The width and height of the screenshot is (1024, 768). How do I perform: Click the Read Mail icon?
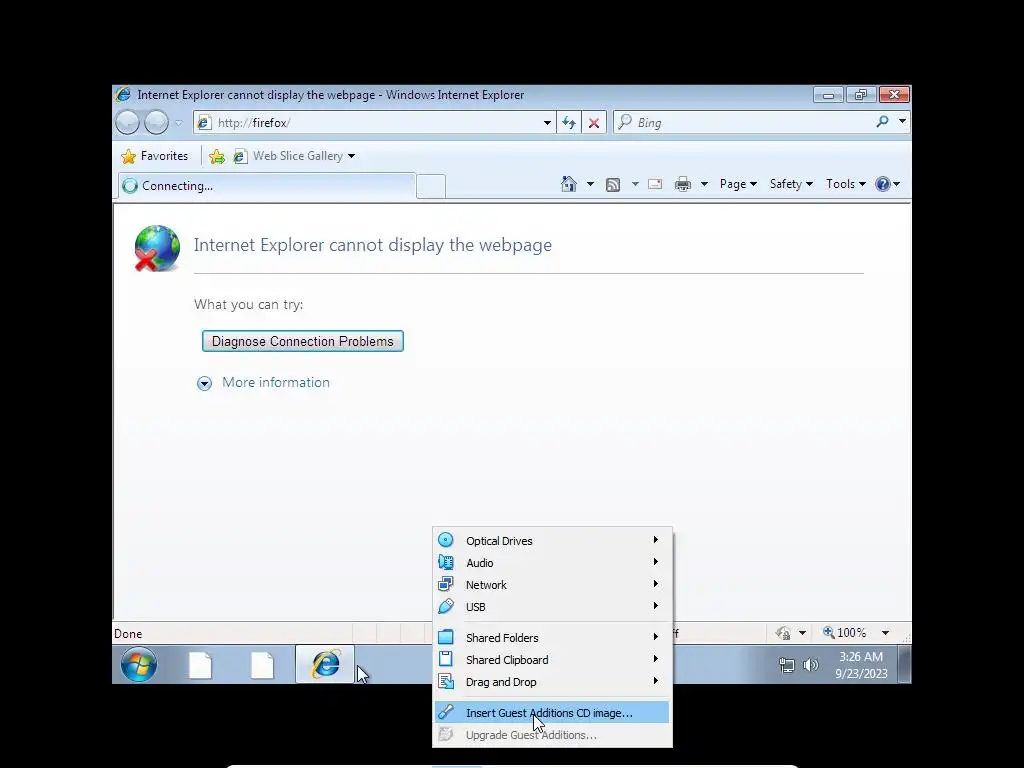tap(655, 184)
